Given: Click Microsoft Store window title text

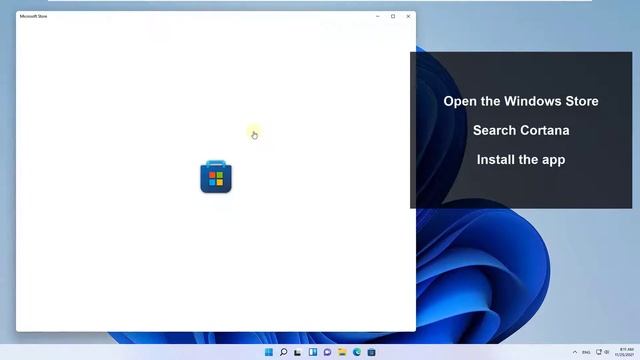Looking at the screenshot, I should [33, 16].
